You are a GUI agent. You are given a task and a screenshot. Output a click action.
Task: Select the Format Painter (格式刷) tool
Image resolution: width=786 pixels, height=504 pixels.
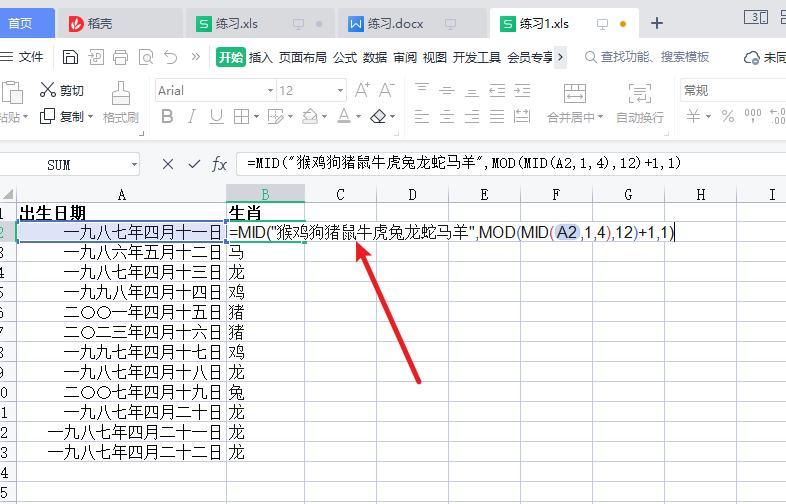pyautogui.click(x=120, y=103)
